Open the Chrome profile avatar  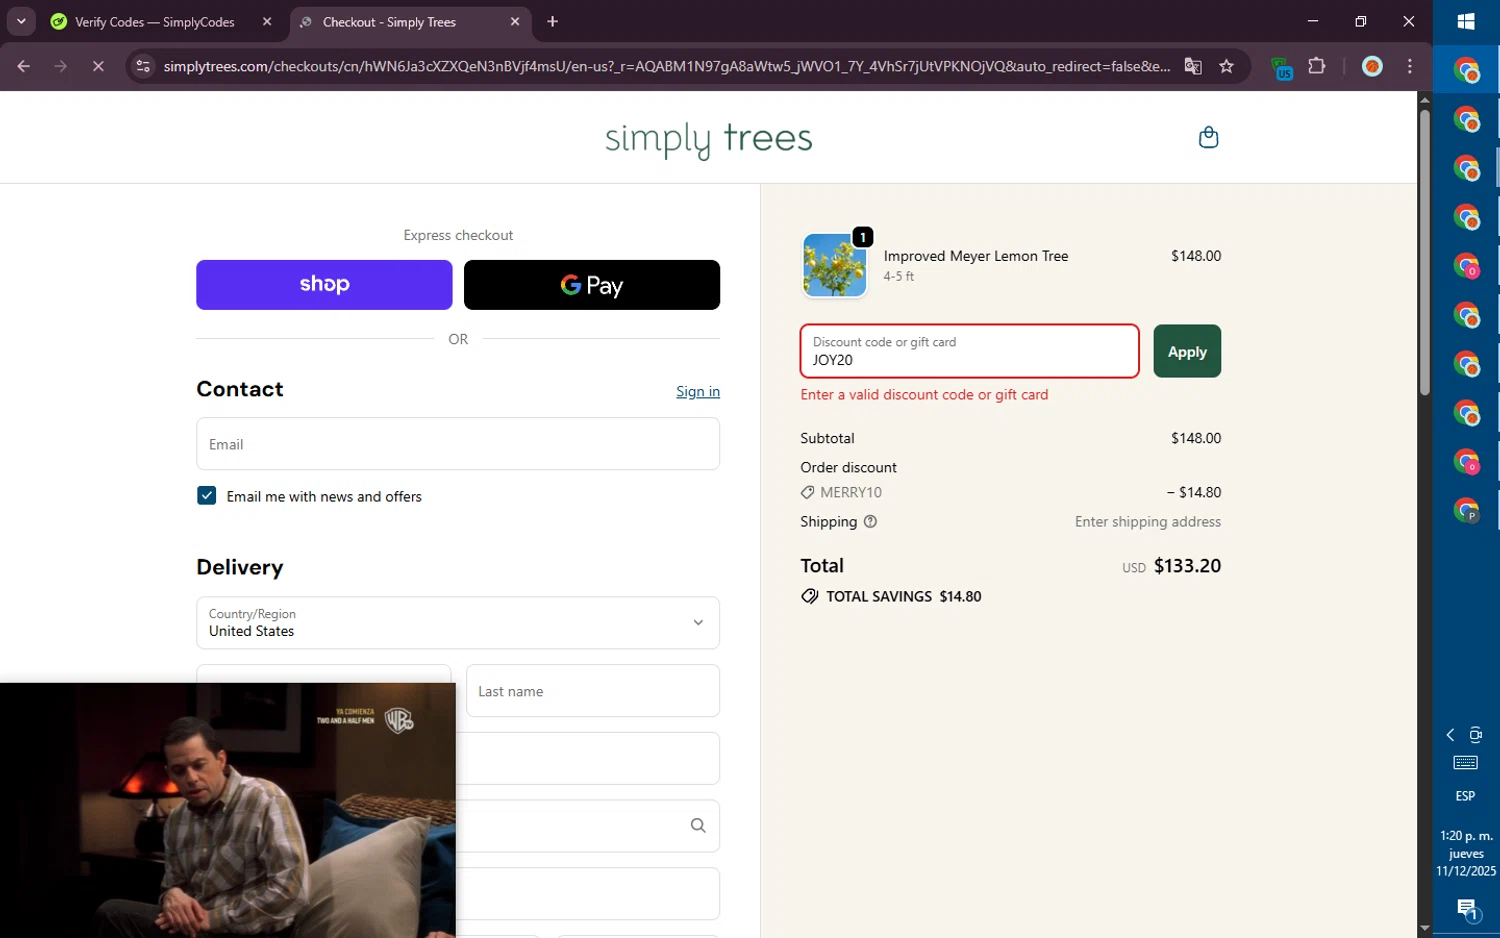click(1372, 66)
